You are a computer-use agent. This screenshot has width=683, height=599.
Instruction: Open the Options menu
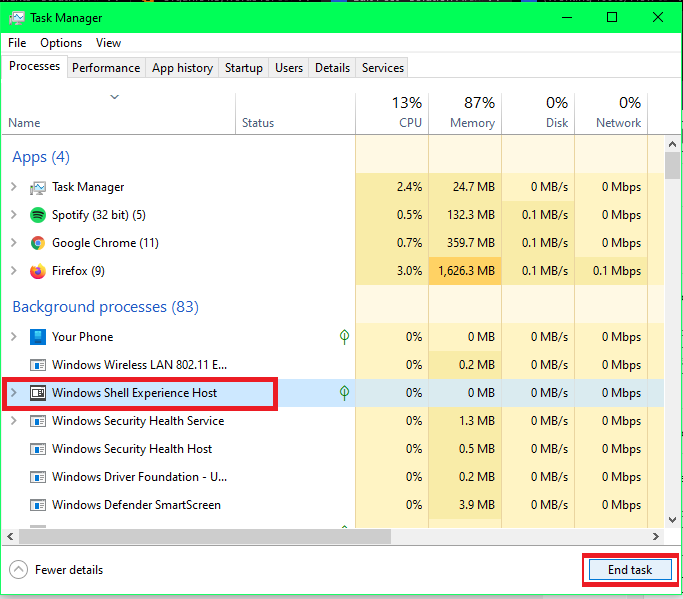(x=61, y=43)
